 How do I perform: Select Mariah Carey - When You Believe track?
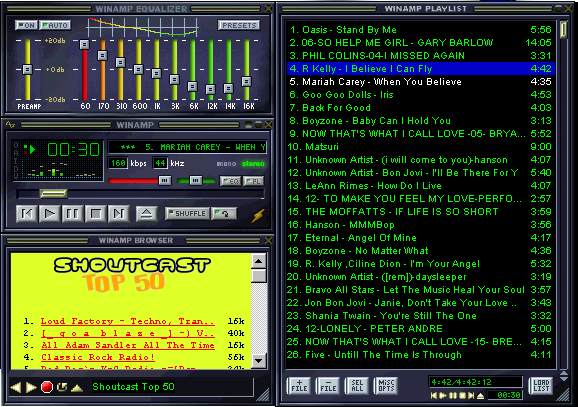(420, 81)
